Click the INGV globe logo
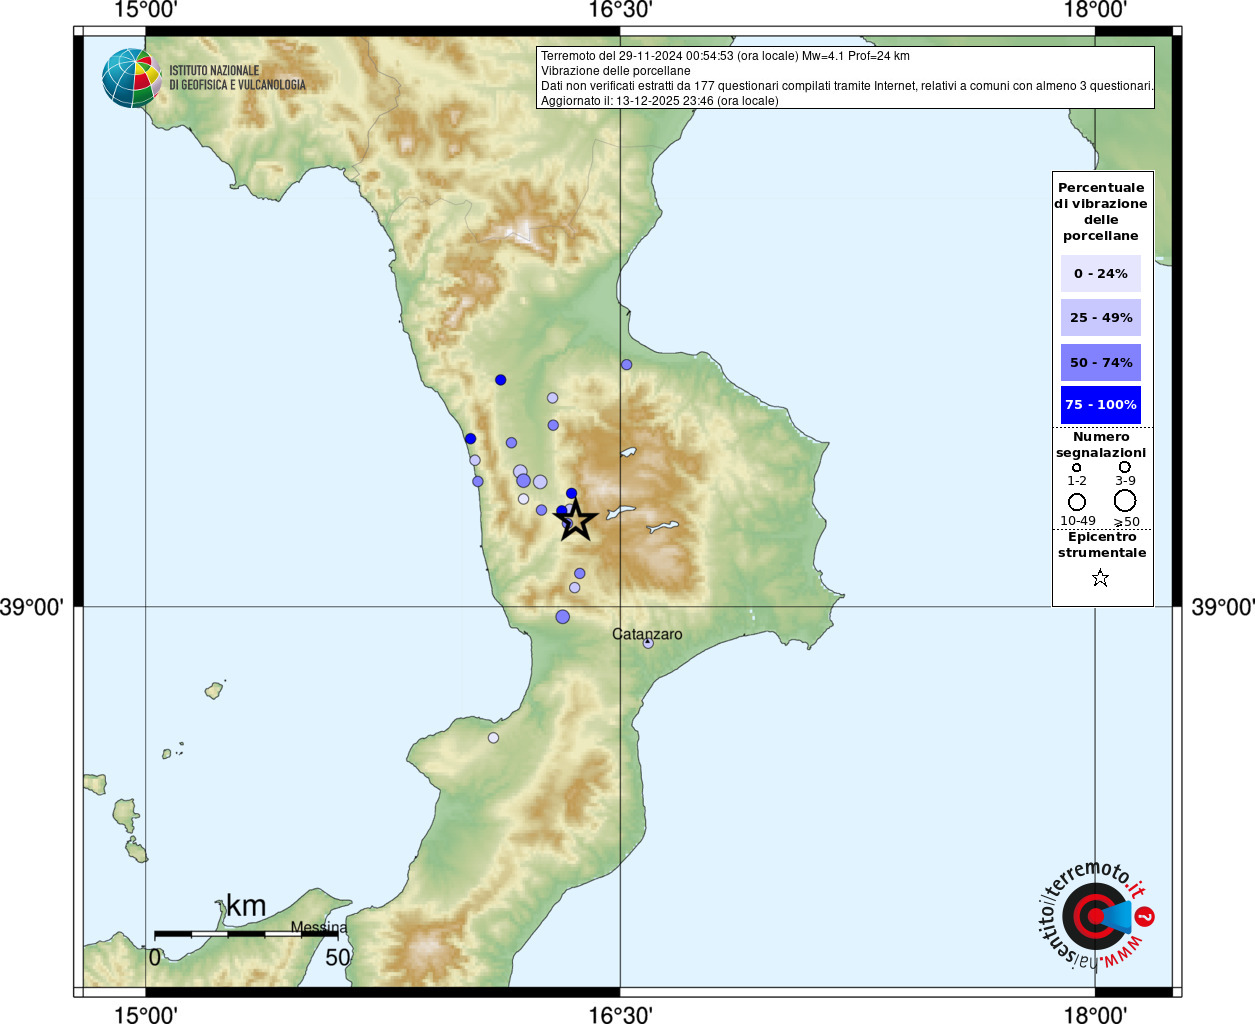1255x1024 pixels. pyautogui.click(x=132, y=78)
